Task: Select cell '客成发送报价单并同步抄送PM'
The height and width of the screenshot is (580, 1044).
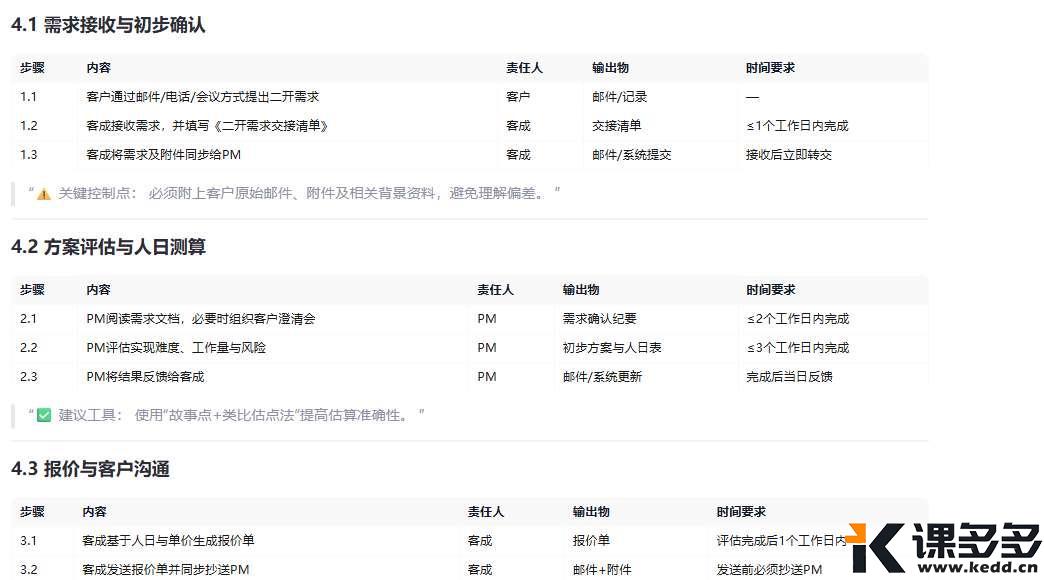Action: pyautogui.click(x=166, y=569)
